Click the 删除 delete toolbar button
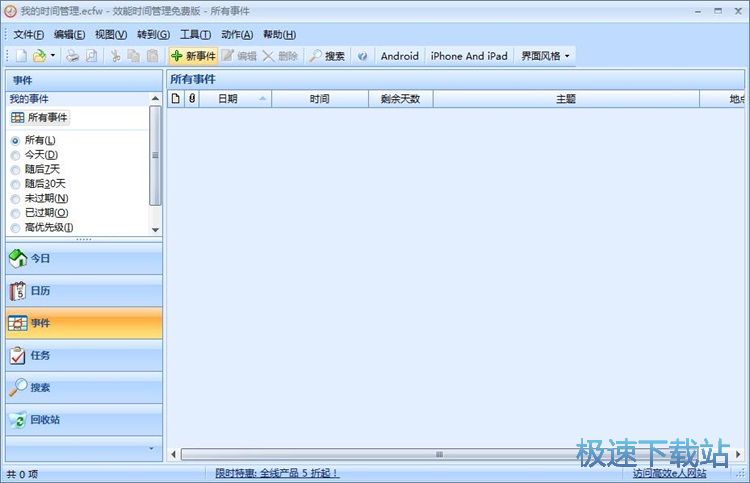The image size is (750, 483). click(x=280, y=56)
